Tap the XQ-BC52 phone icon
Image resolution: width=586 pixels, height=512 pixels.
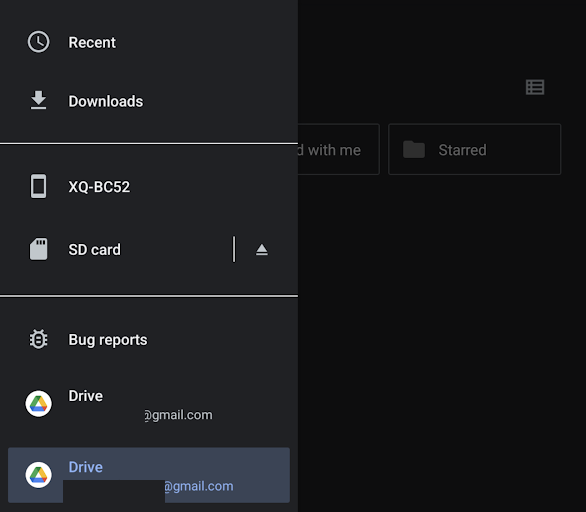[x=38, y=186]
